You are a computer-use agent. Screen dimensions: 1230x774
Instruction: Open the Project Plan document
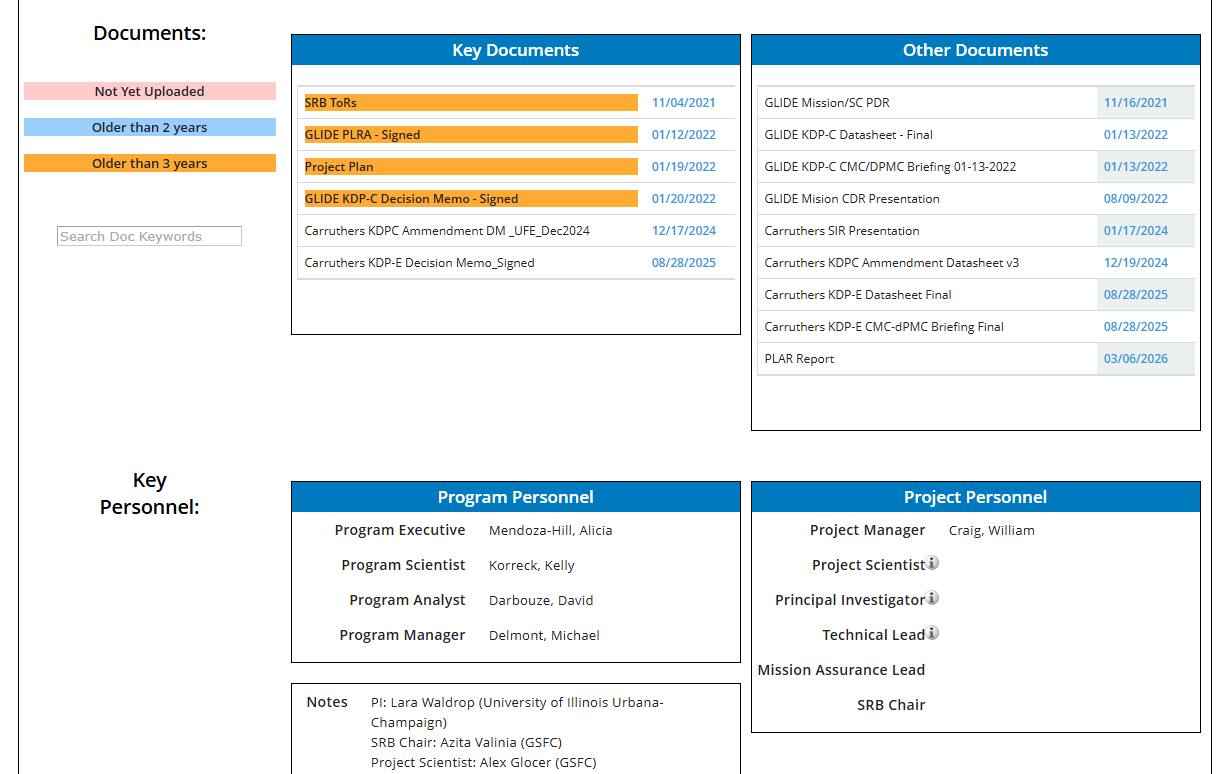pyautogui.click(x=339, y=166)
